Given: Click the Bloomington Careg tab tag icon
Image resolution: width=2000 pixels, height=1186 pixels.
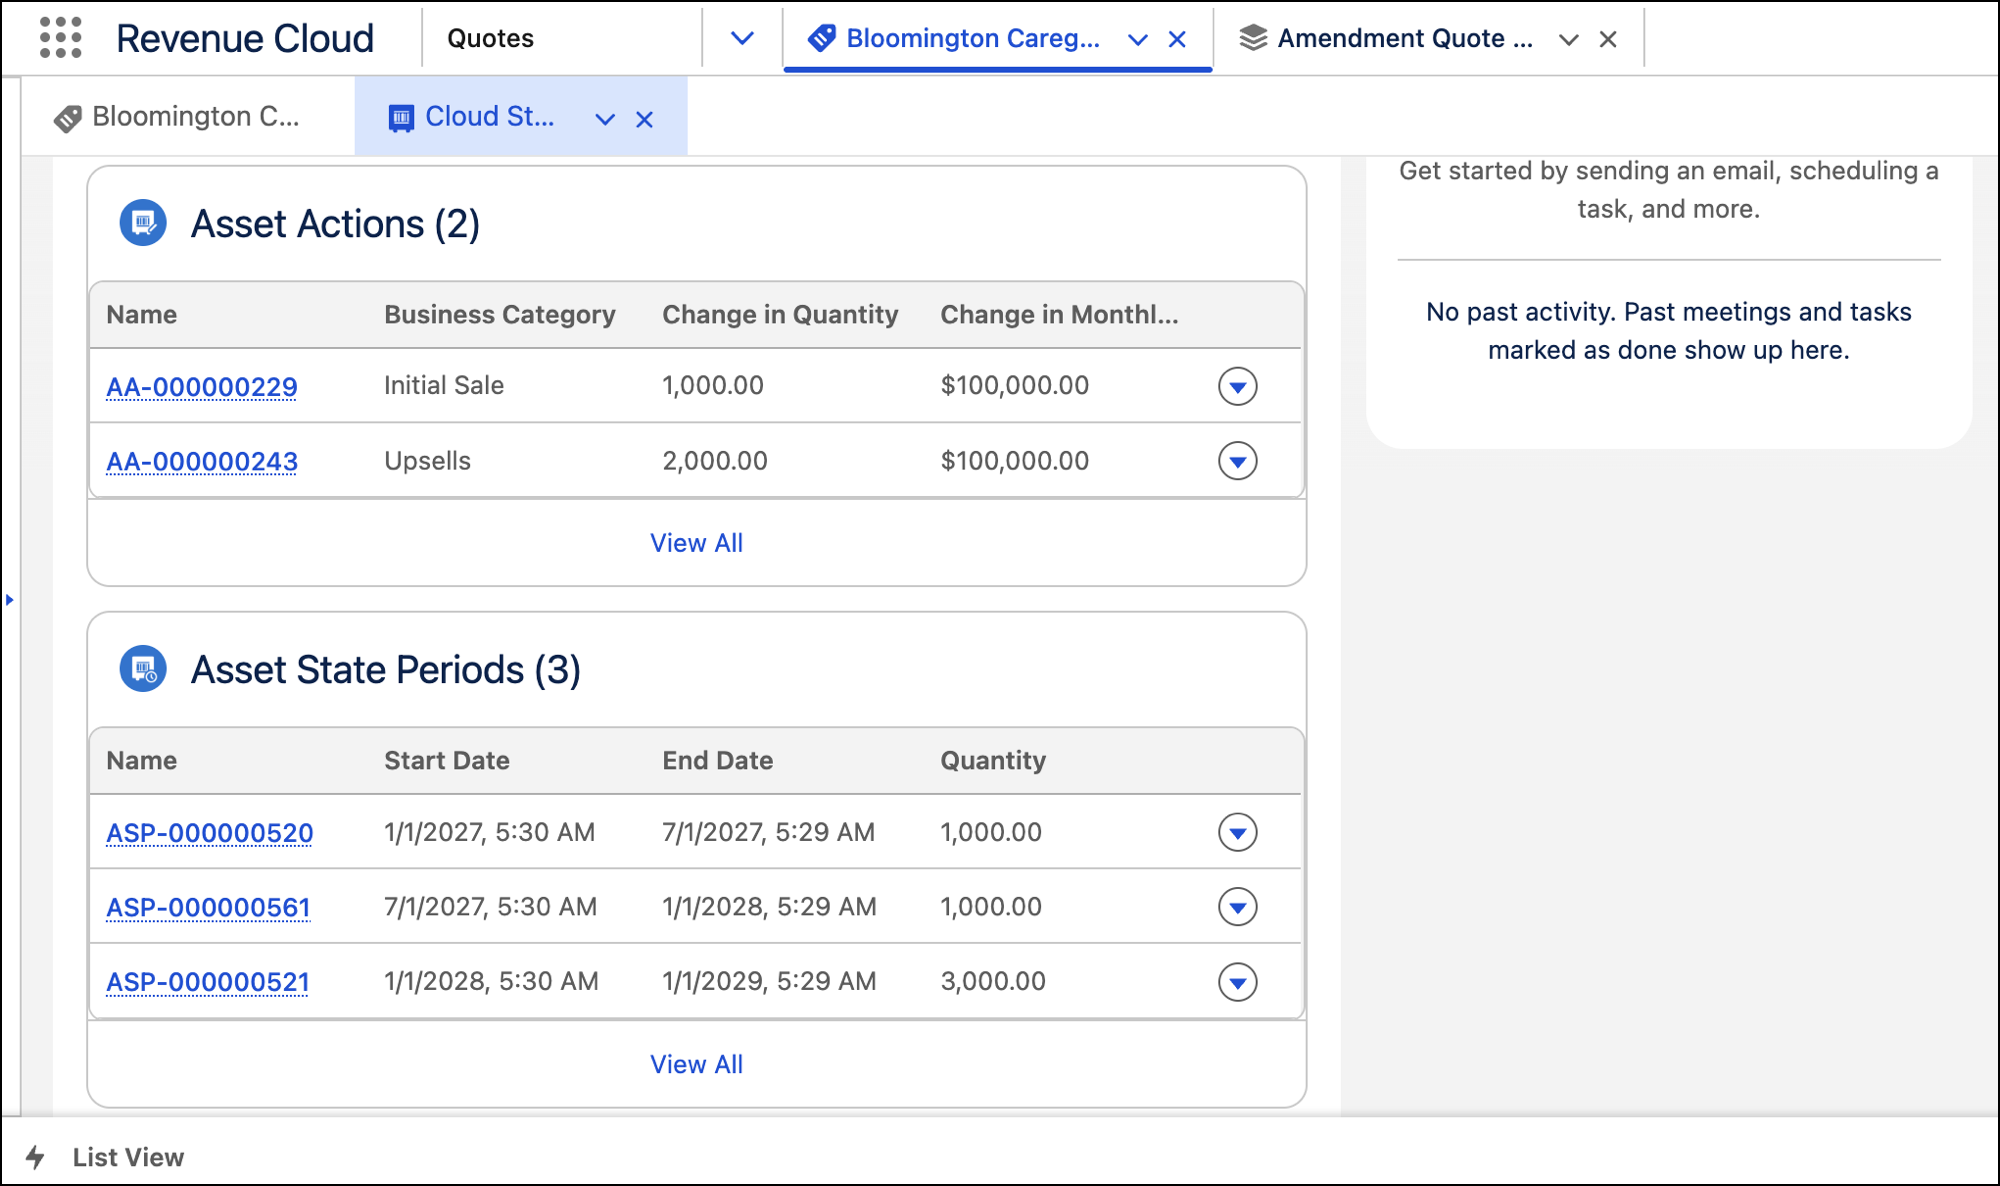Looking at the screenshot, I should pos(821,39).
